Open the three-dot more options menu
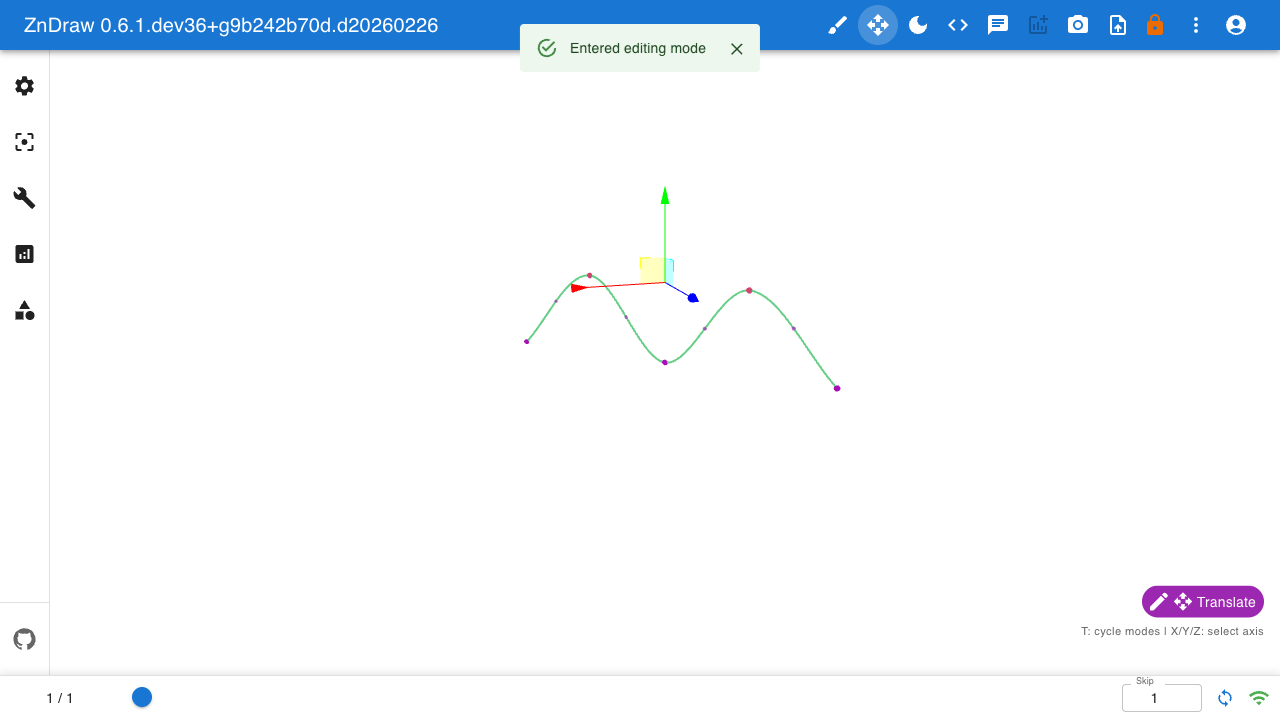Viewport: 1280px width, 720px height. [x=1196, y=25]
